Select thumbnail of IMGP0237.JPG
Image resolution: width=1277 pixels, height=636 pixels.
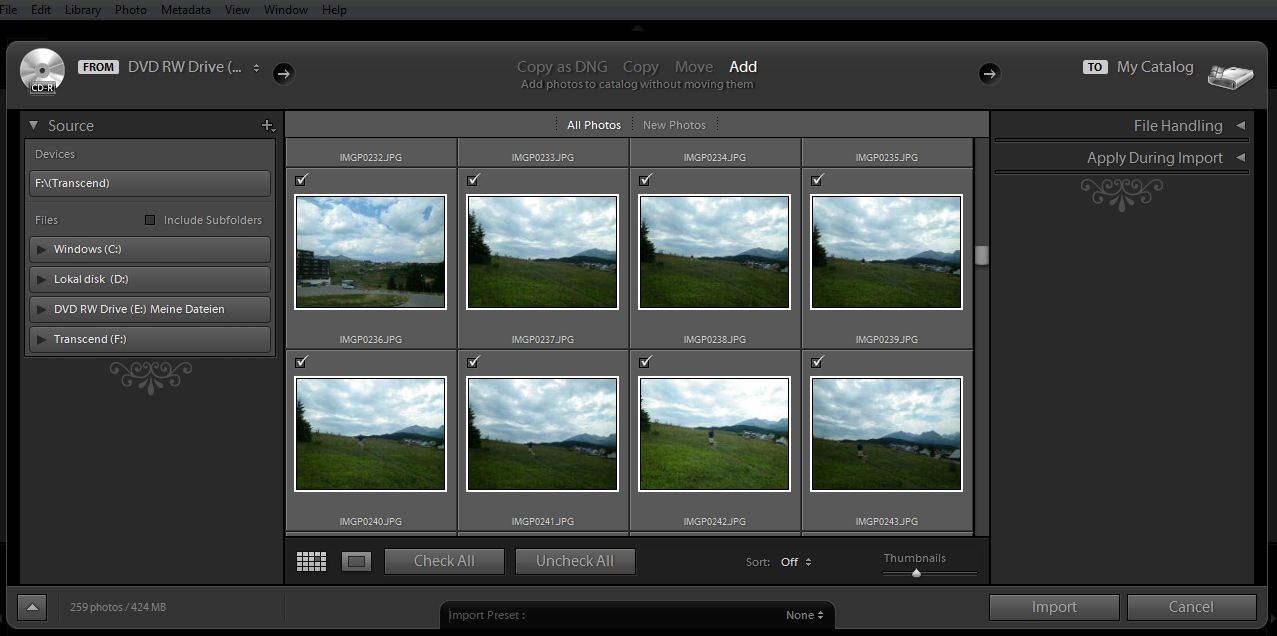543,252
